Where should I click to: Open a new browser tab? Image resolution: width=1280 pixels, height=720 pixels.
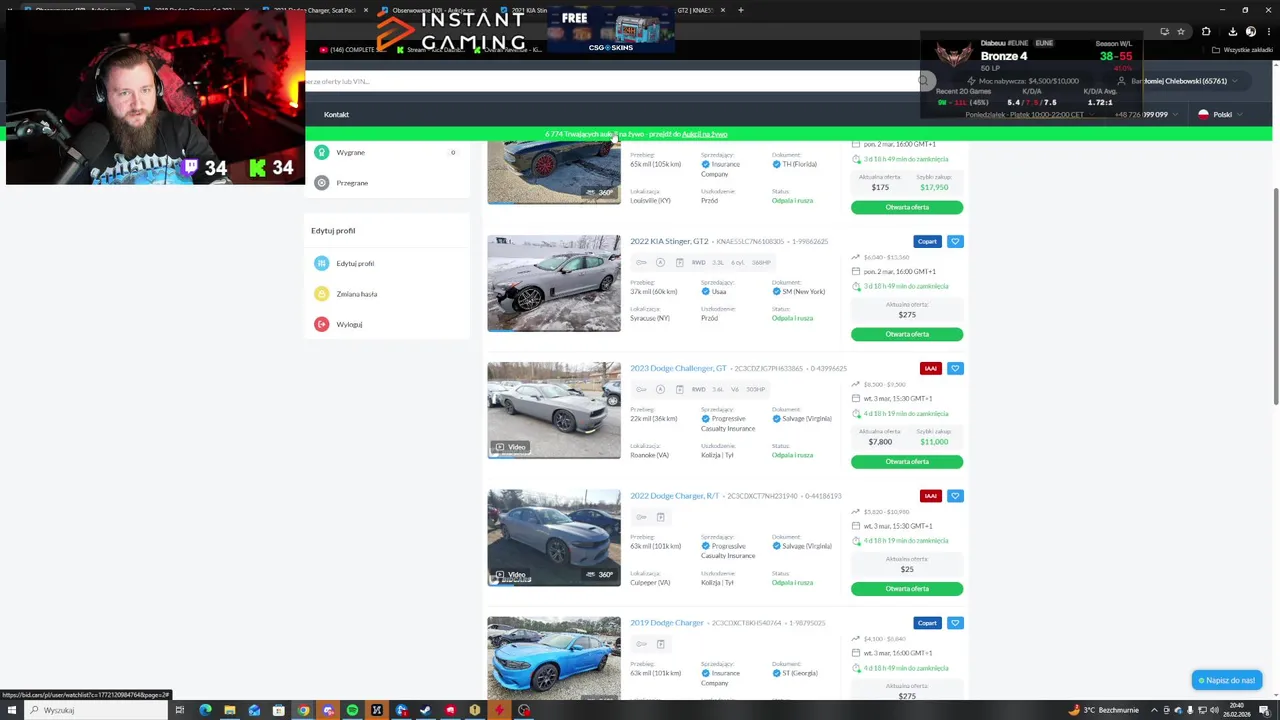pyautogui.click(x=740, y=10)
